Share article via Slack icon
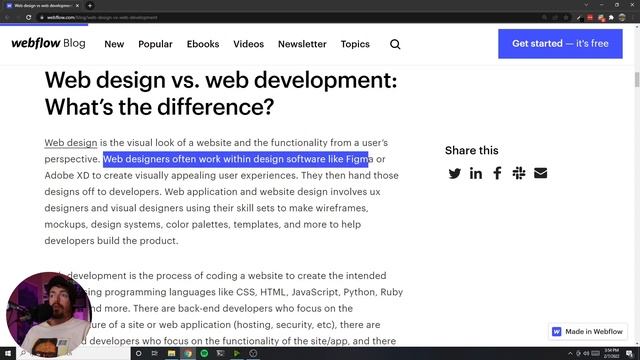The height and width of the screenshot is (360, 640). 519,173
